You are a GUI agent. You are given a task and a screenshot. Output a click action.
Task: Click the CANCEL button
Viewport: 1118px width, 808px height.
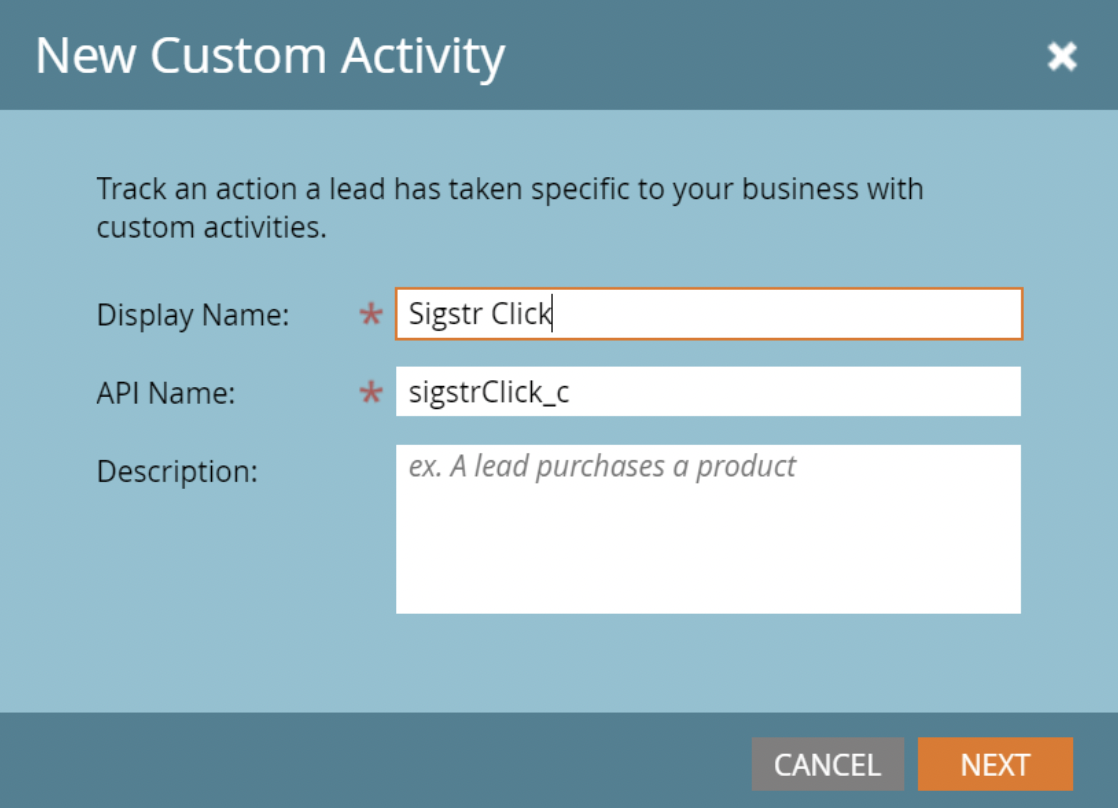[828, 764]
